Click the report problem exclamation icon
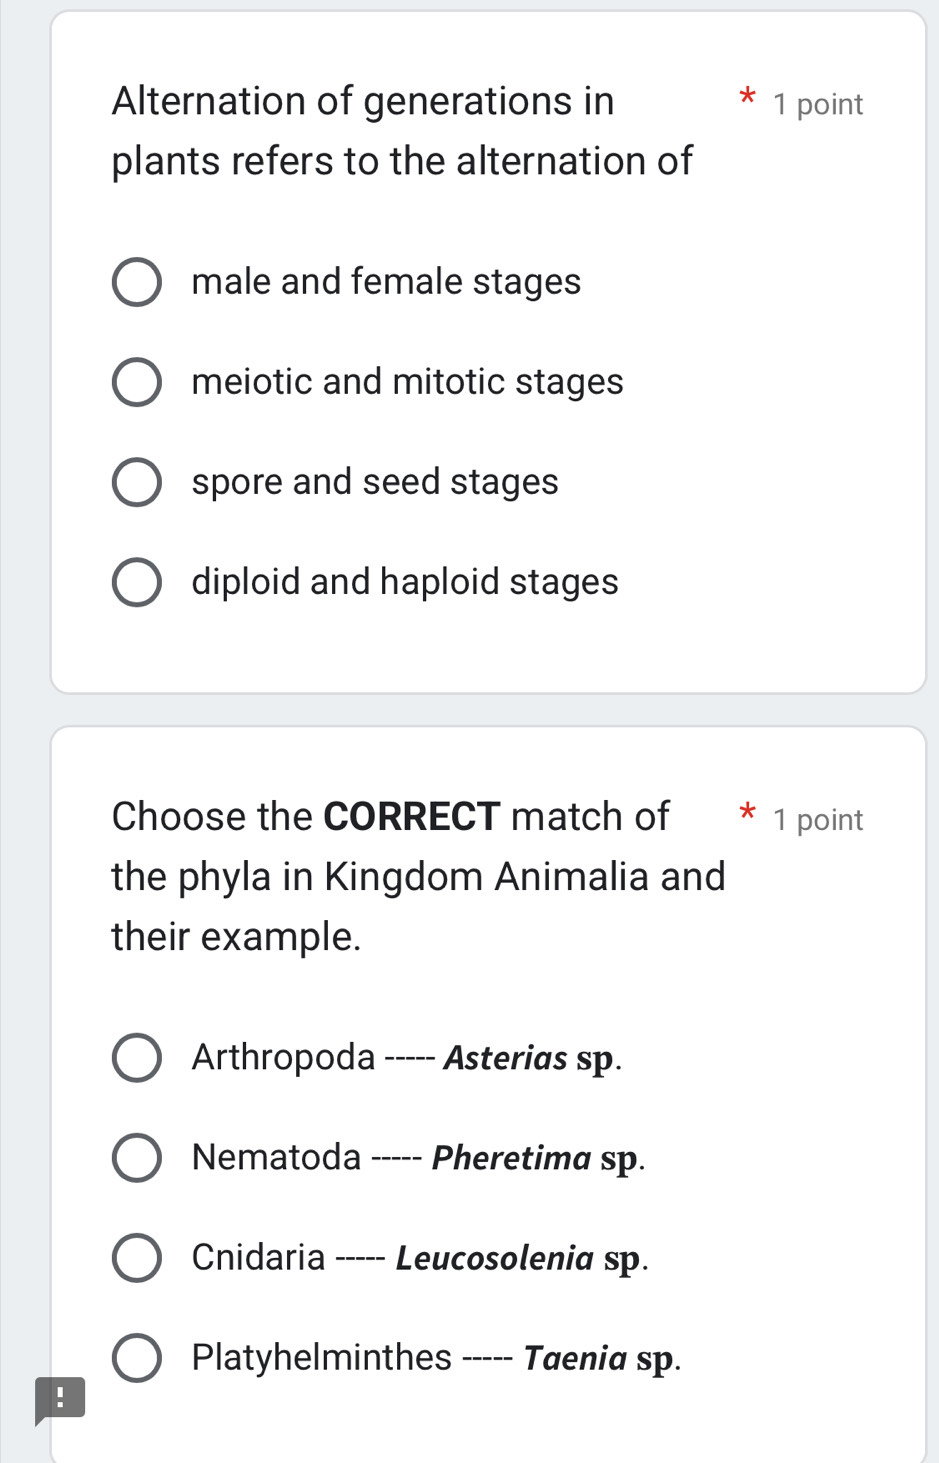Screen dimensions: 939x1463 pyautogui.click(x=60, y=1398)
